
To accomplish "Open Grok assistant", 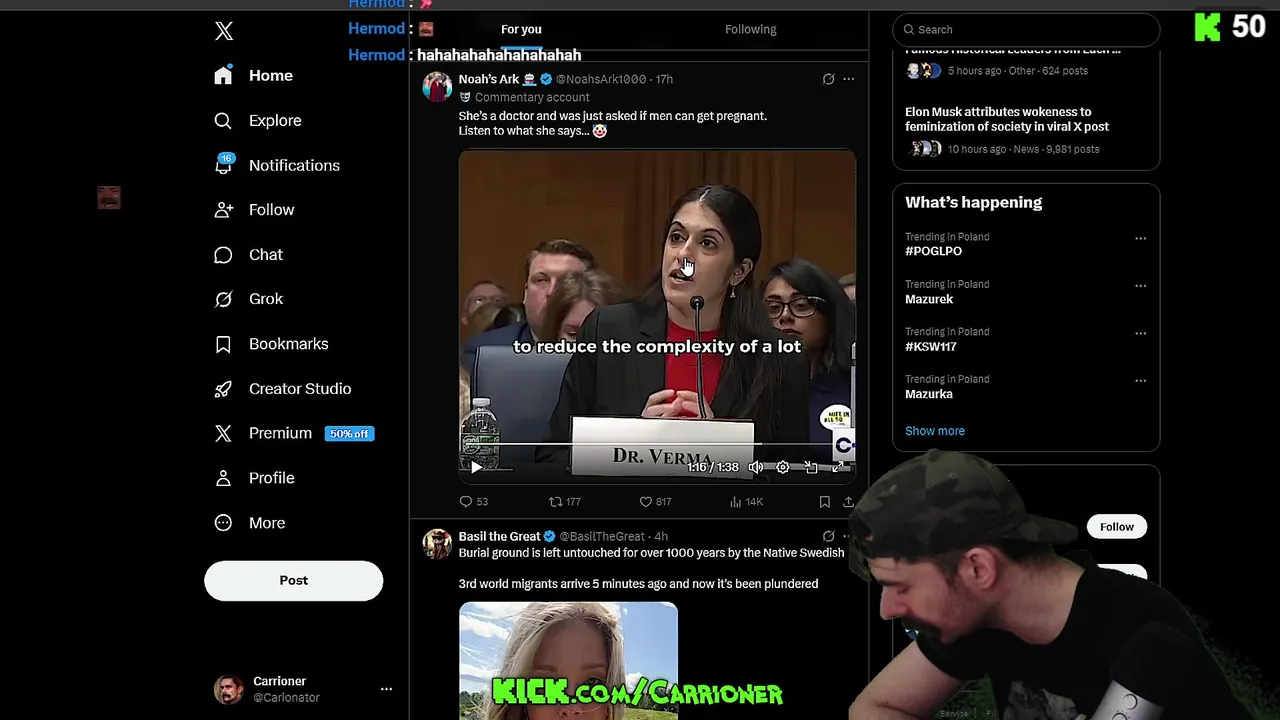I will click(x=249, y=299).
